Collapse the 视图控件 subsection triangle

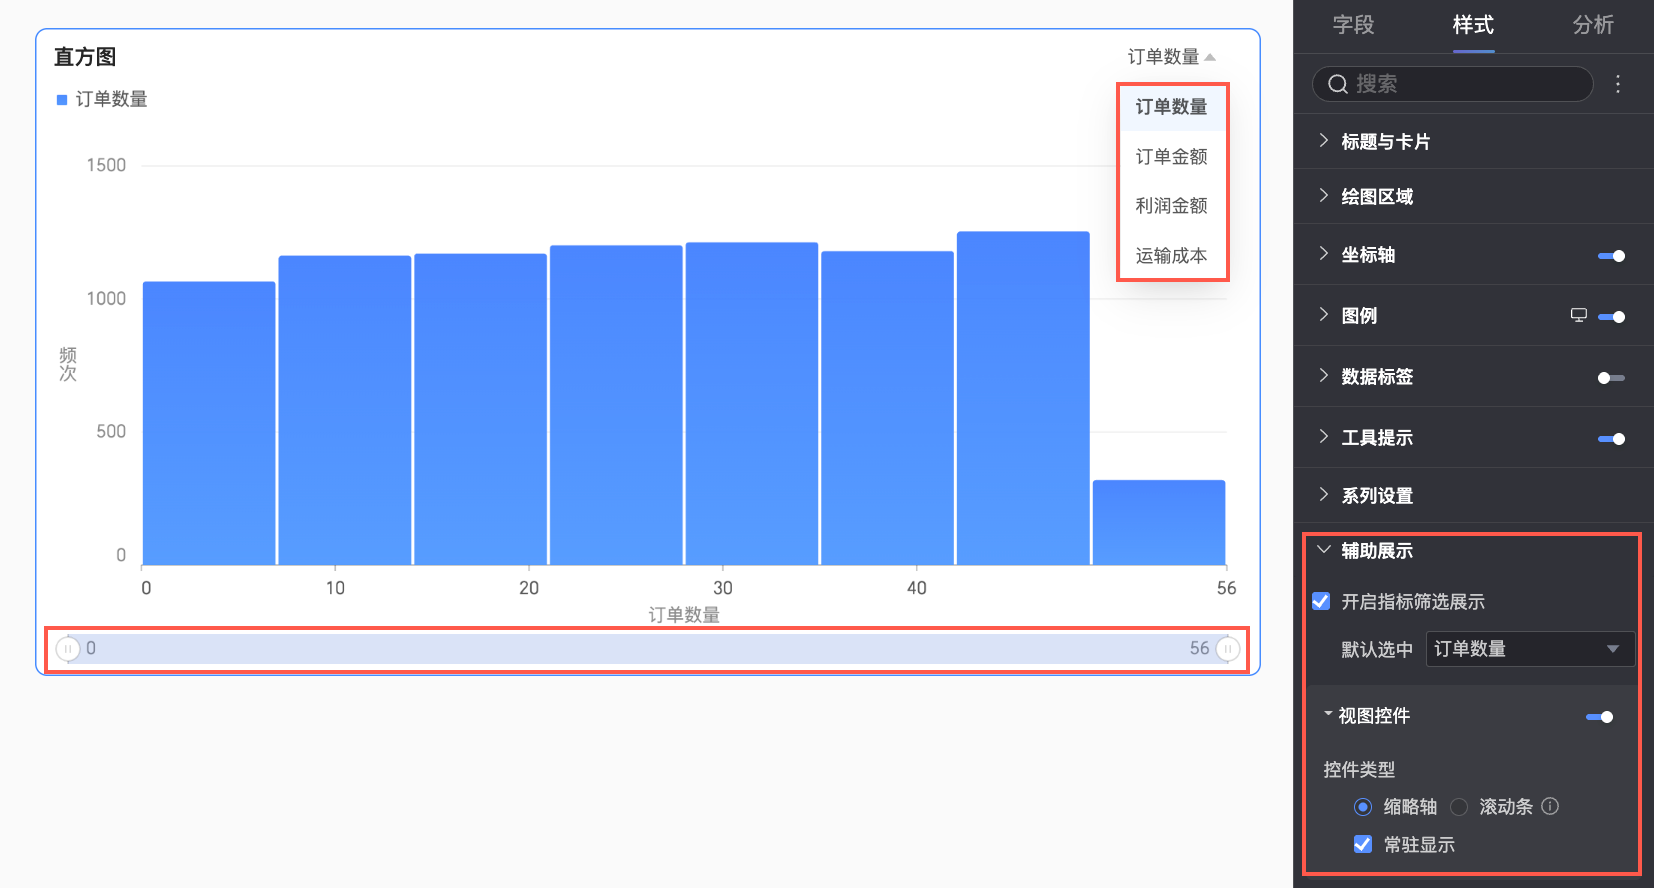coord(1328,714)
